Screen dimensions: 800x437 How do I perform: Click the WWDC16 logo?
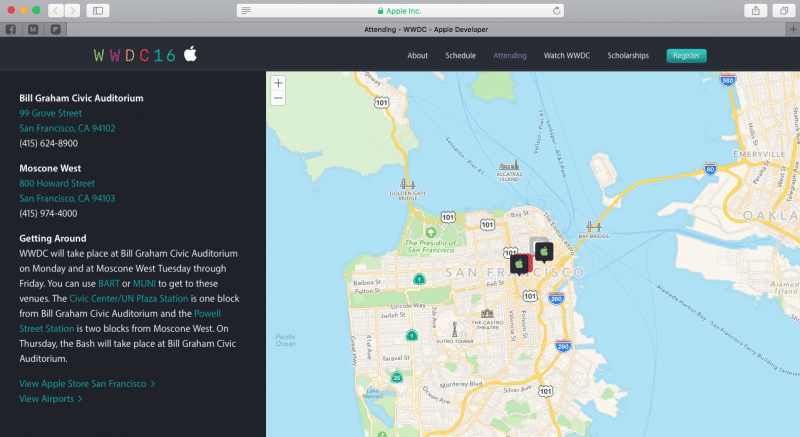[x=135, y=55]
